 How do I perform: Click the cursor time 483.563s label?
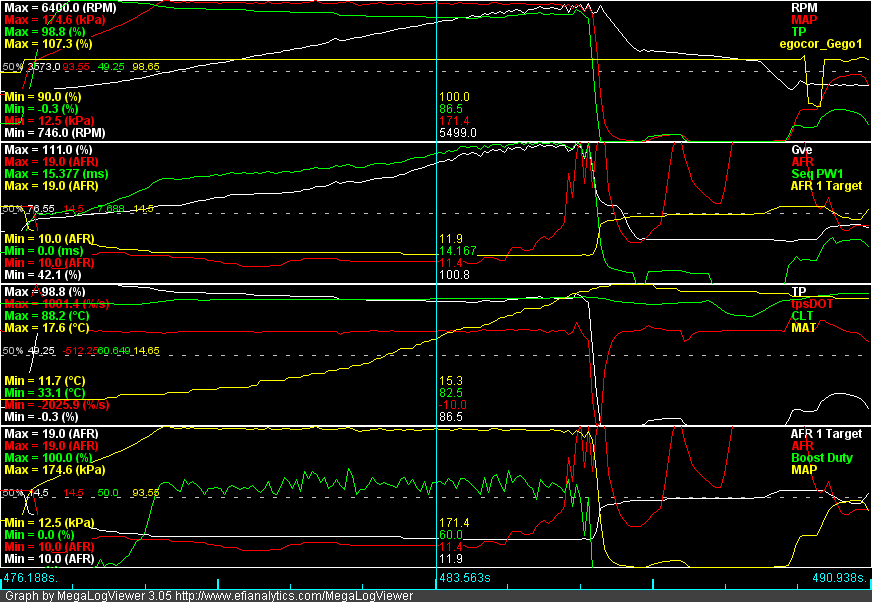click(467, 578)
